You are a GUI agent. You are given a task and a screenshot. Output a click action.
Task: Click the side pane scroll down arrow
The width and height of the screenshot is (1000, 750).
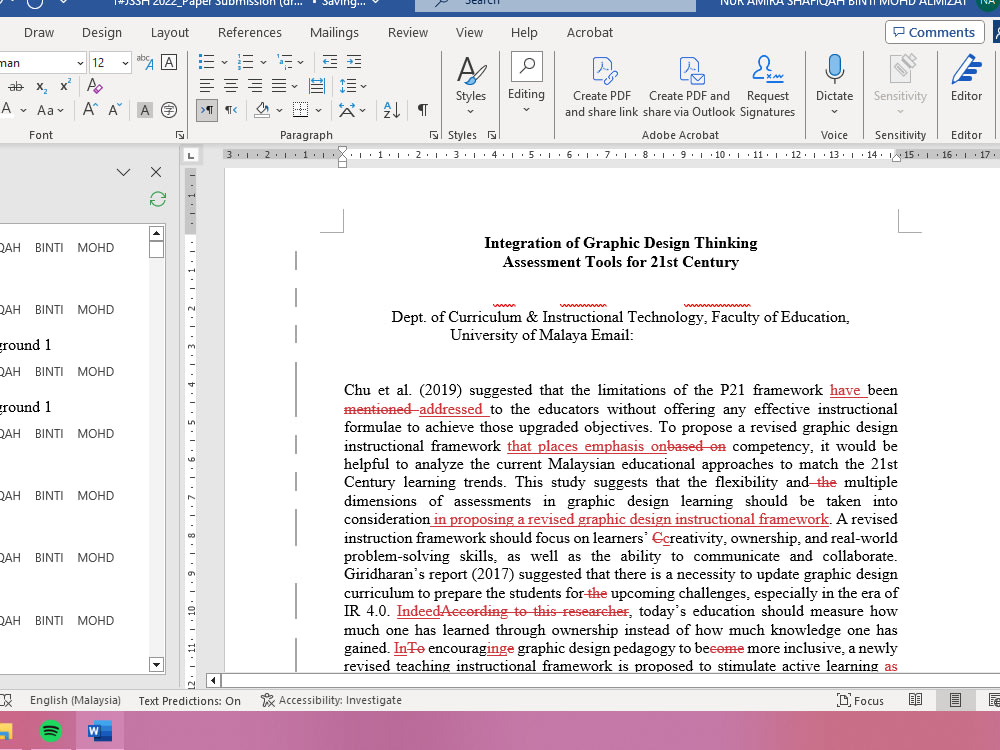pyautogui.click(x=156, y=665)
